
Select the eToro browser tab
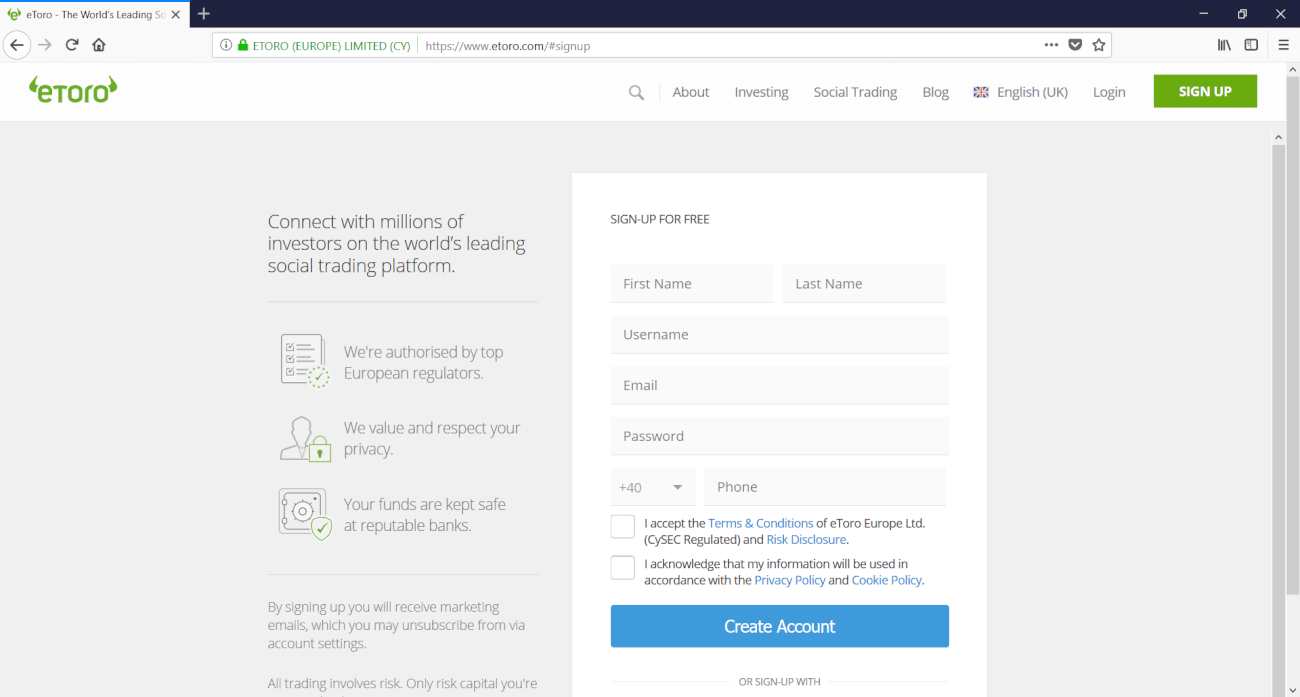click(x=95, y=14)
